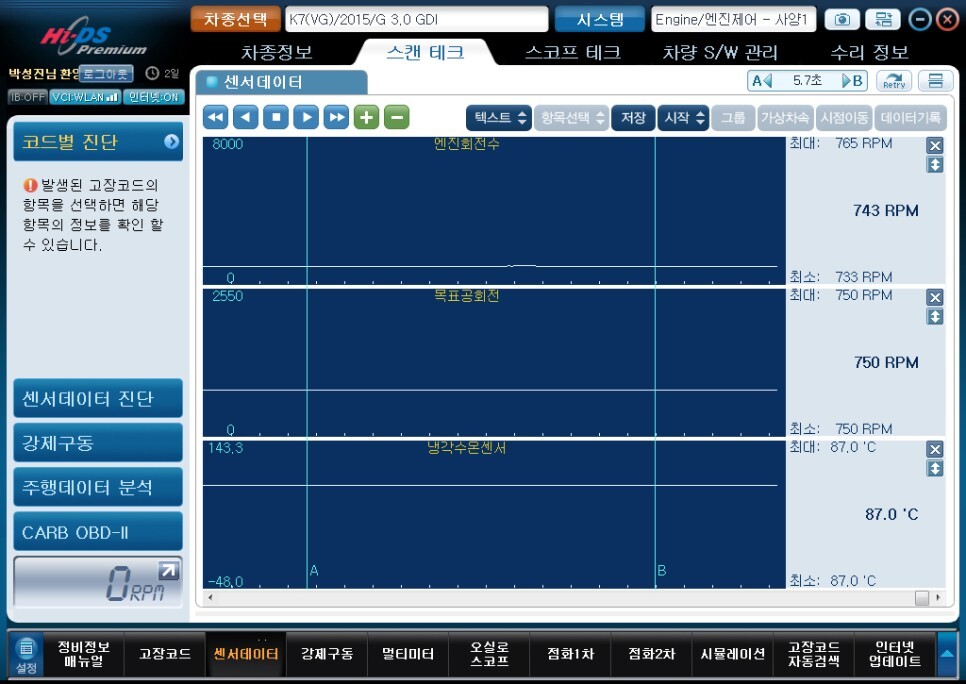Screen dimensions: 966x684
Task: Toggle the list view icon next to Retry
Action: [935, 81]
